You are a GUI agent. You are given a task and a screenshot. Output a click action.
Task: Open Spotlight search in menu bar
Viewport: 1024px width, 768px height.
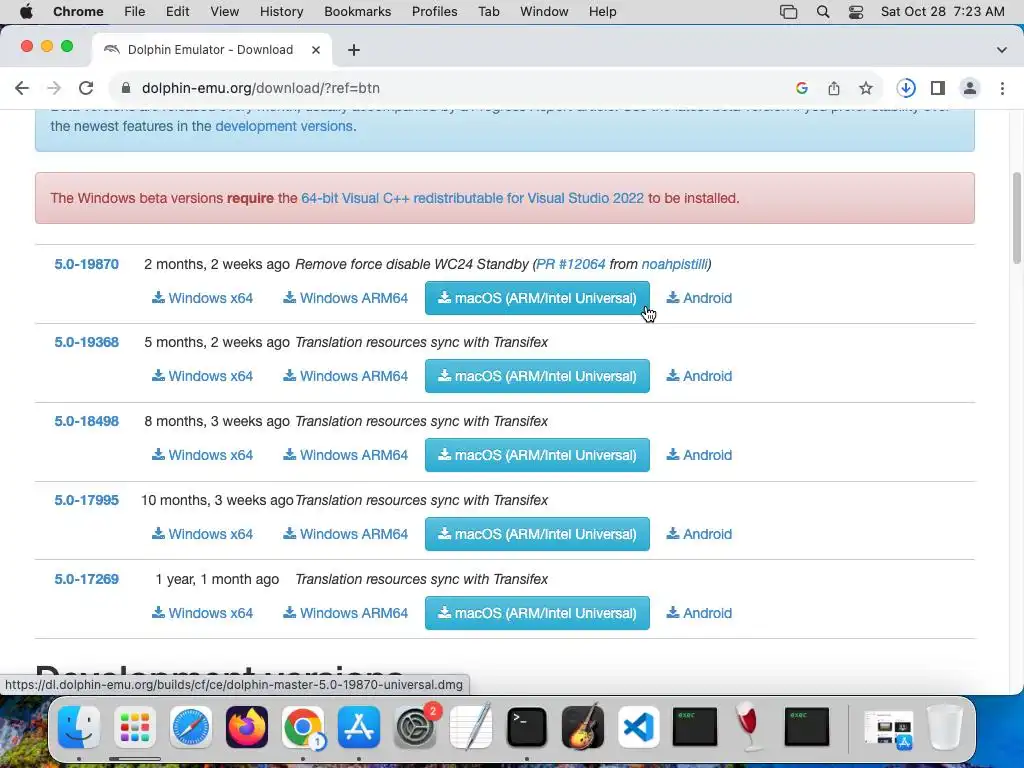click(x=823, y=12)
